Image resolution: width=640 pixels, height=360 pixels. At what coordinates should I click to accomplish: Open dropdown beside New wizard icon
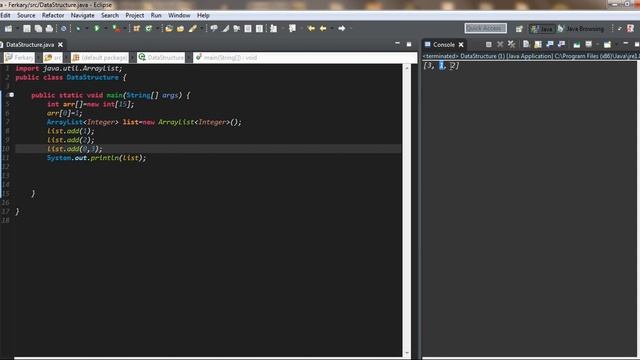coord(18,29)
